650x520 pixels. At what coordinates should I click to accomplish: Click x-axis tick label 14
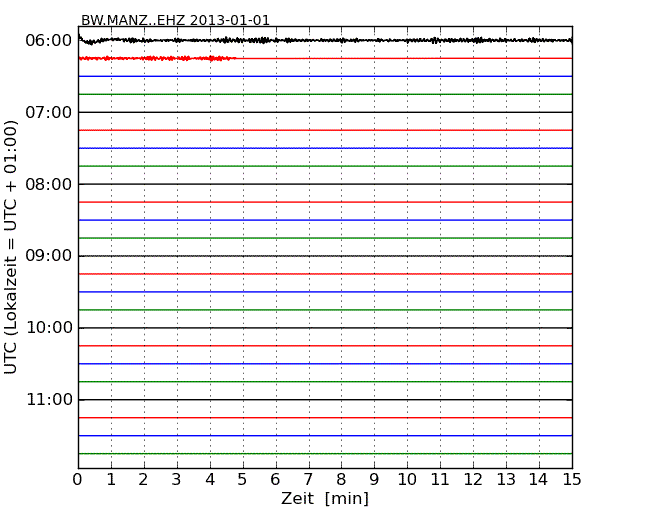[539, 480]
